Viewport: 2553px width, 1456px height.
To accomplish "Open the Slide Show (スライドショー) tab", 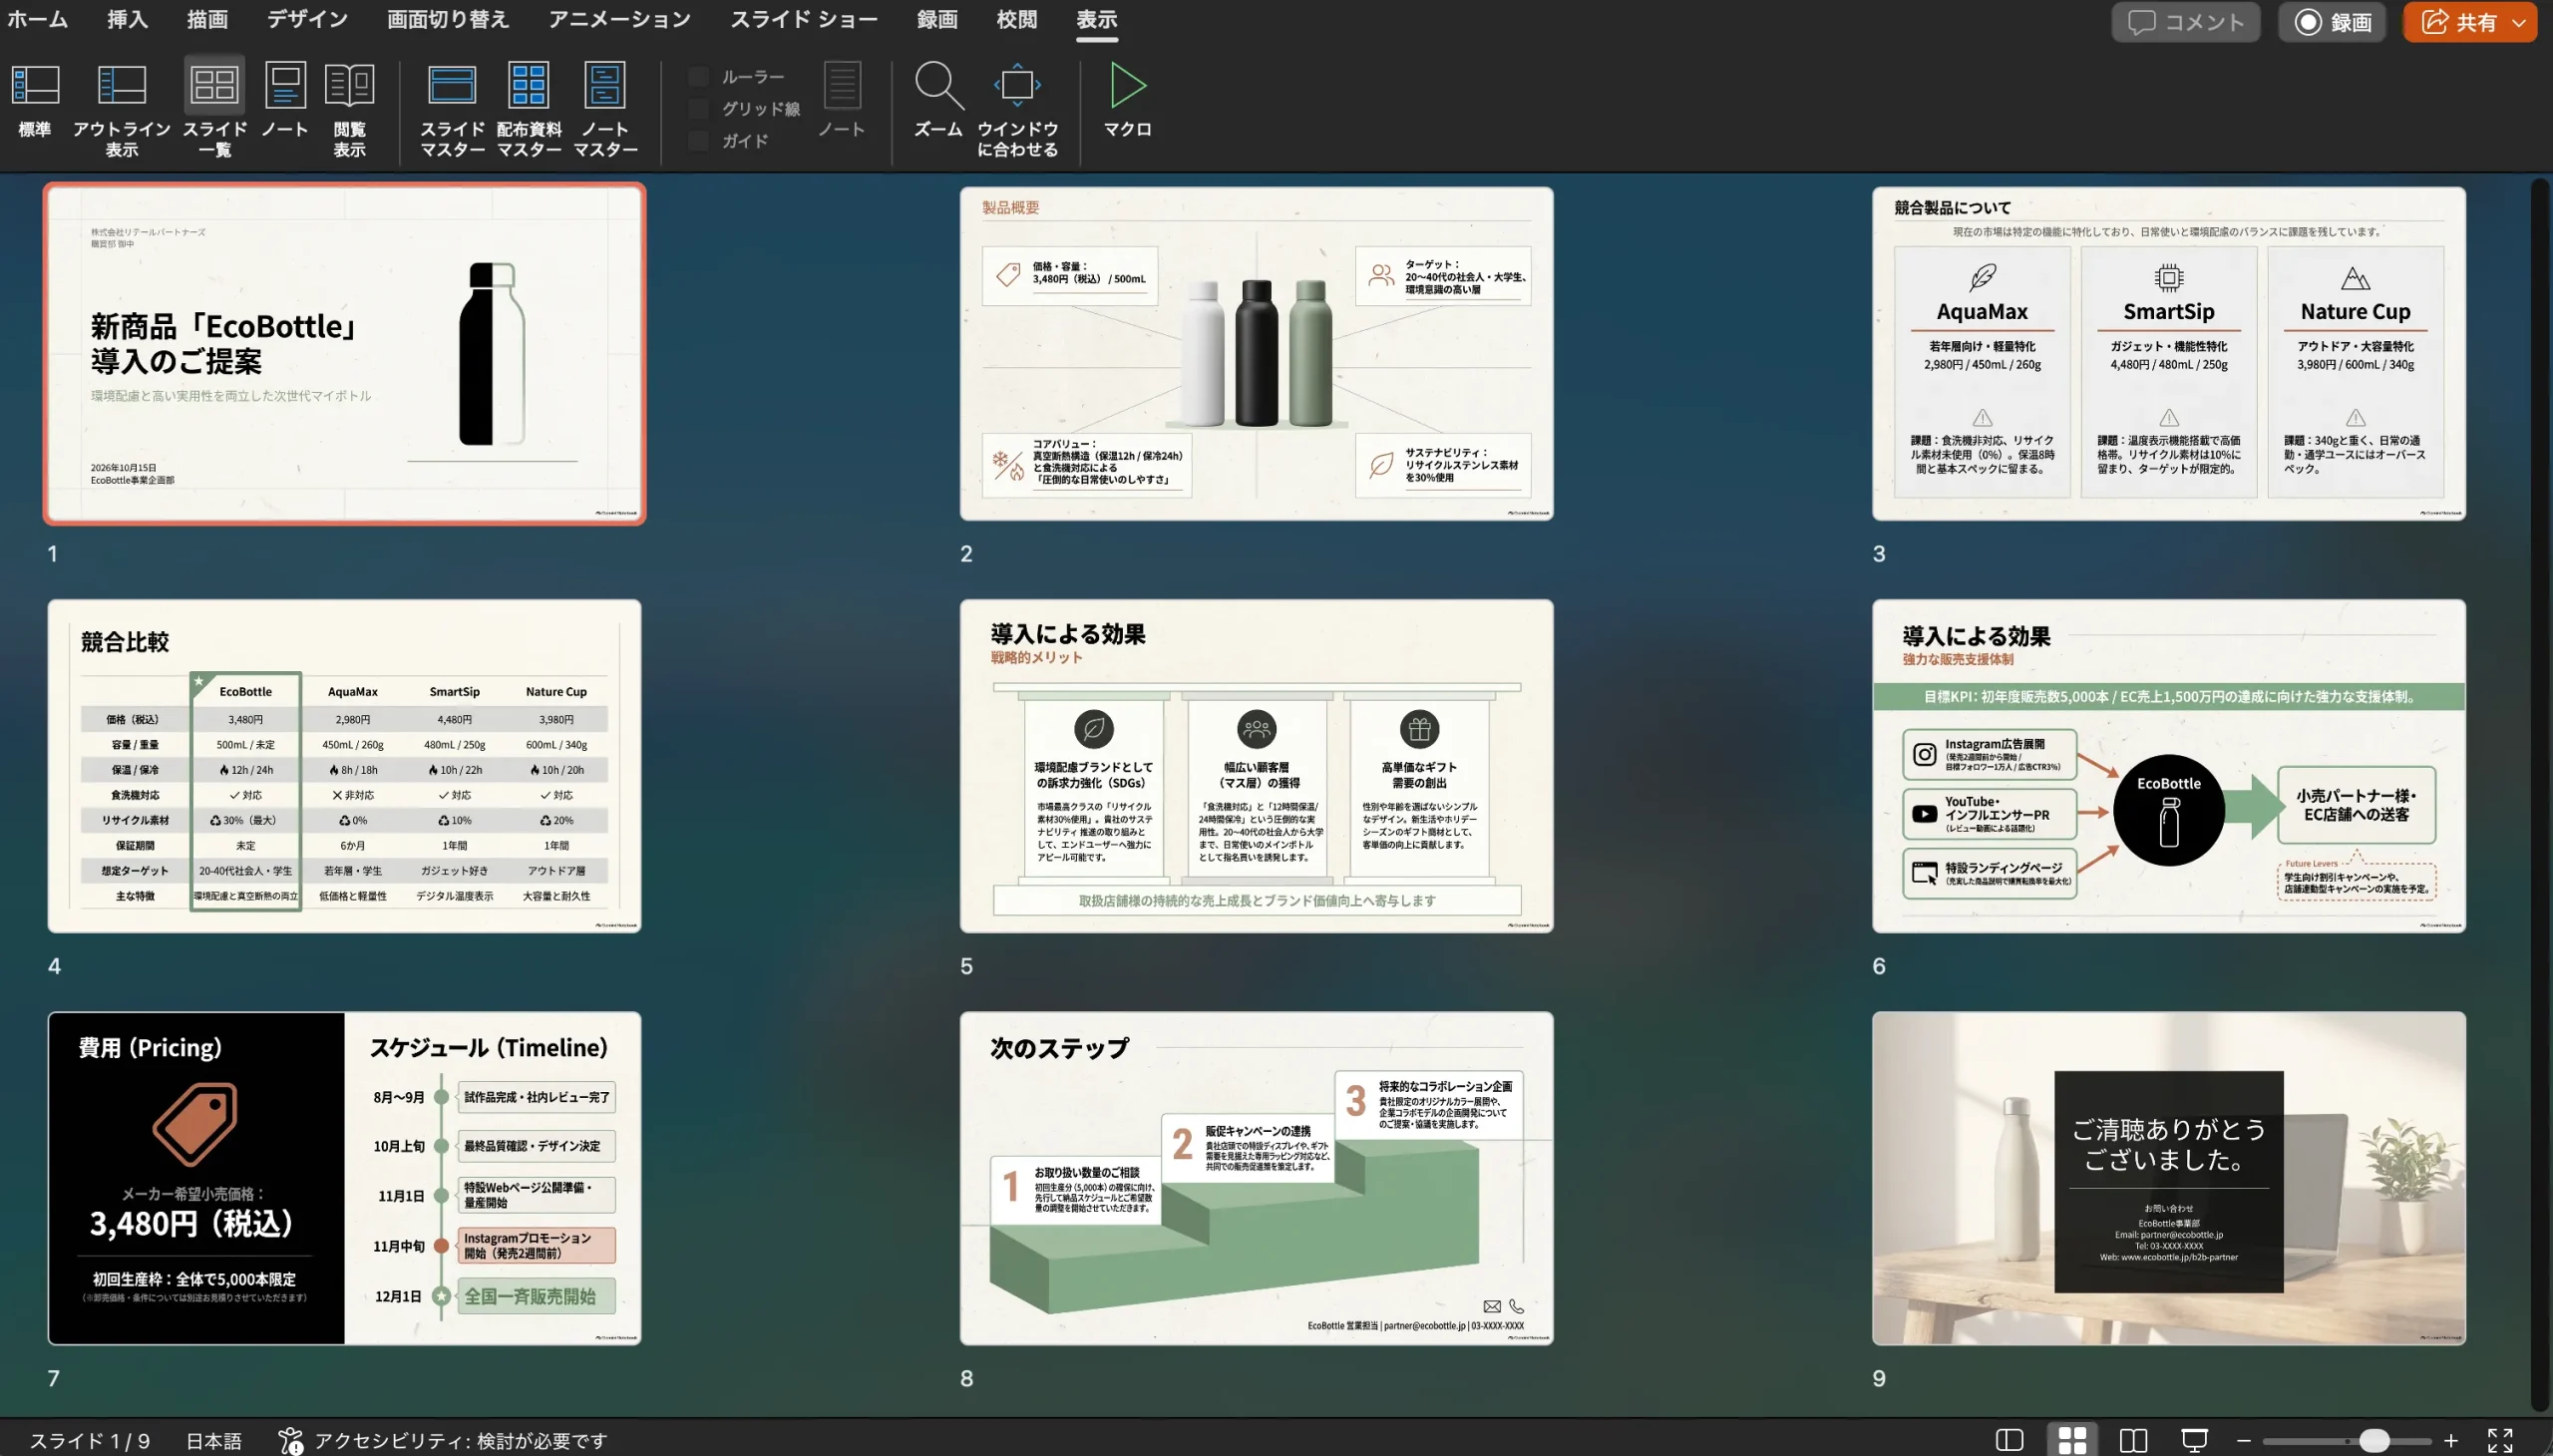I will point(804,19).
